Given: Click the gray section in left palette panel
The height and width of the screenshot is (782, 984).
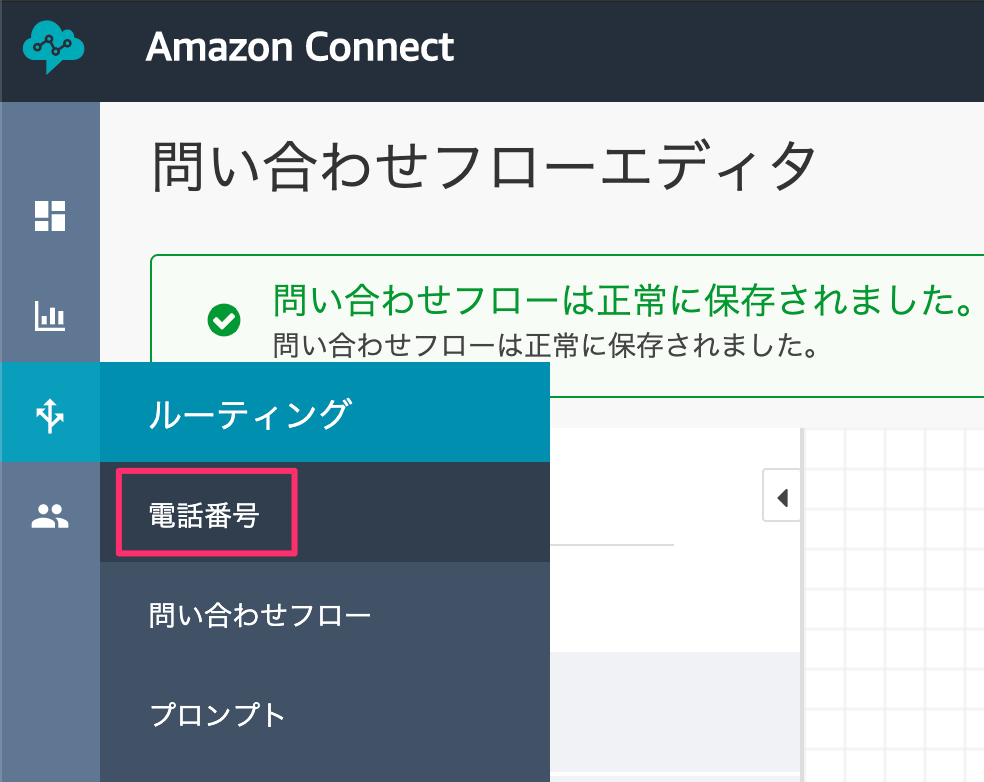Looking at the screenshot, I should (x=675, y=712).
